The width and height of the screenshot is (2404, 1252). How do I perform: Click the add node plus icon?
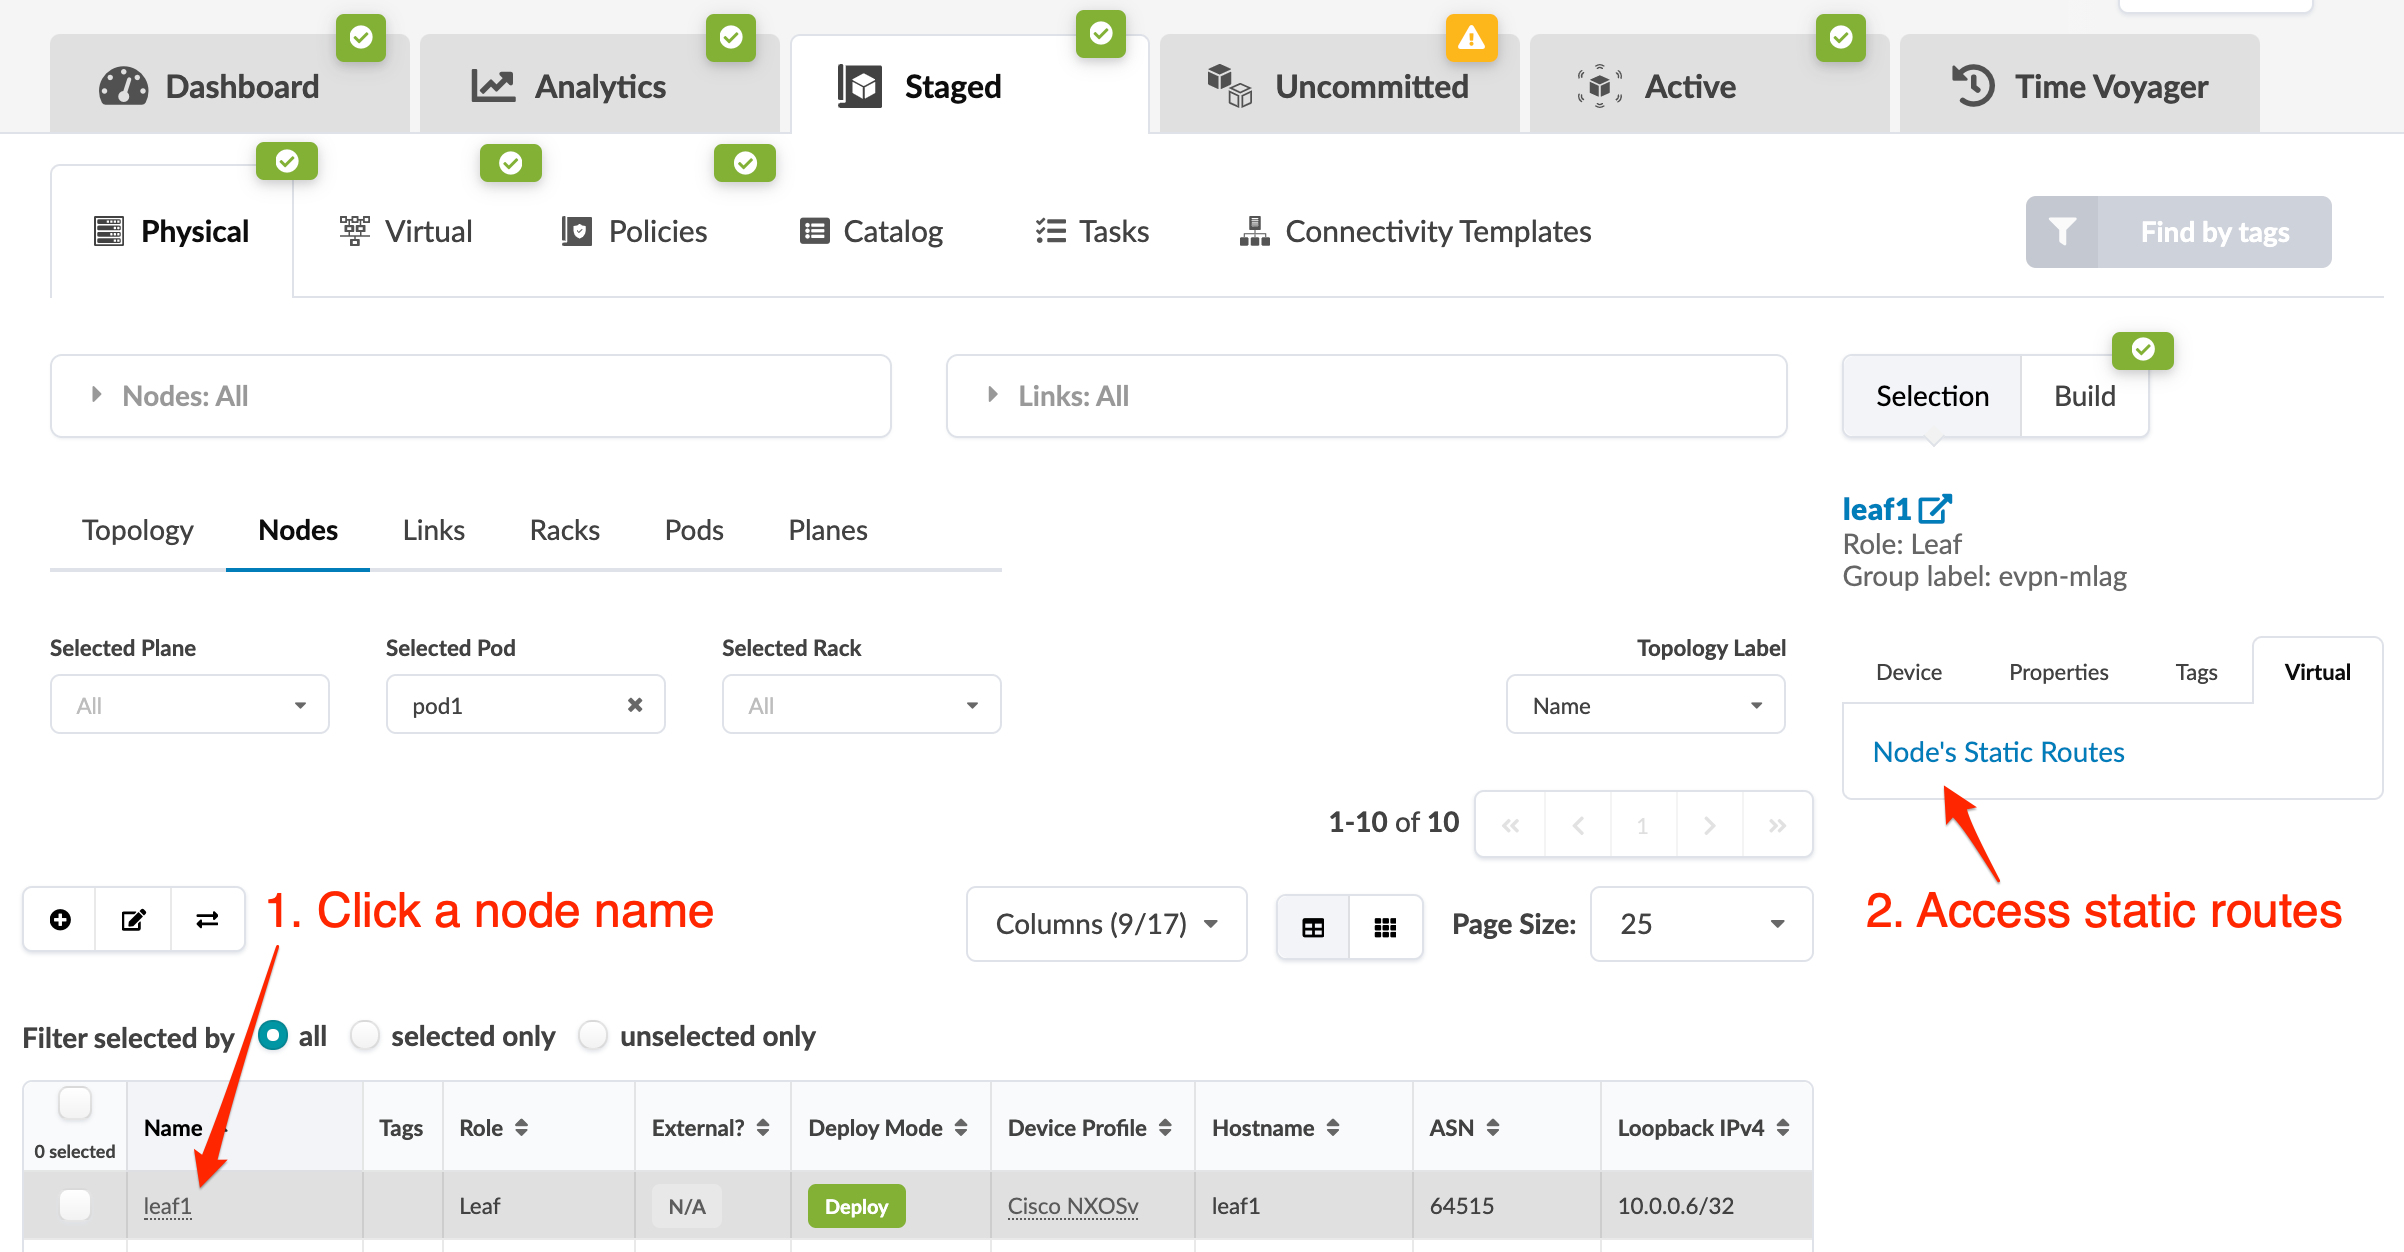(60, 920)
